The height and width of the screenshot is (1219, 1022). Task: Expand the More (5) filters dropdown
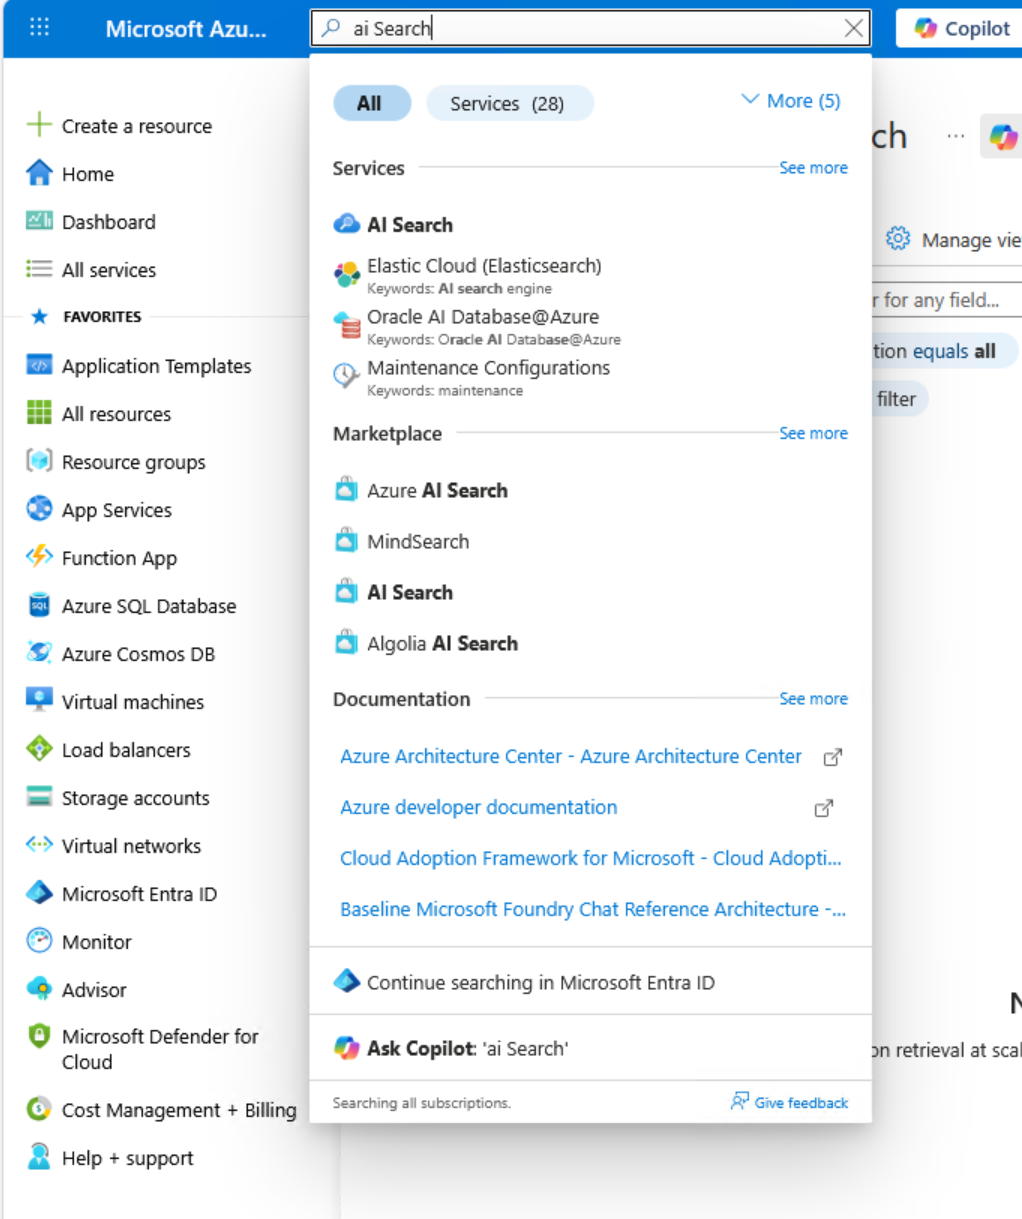tap(791, 100)
